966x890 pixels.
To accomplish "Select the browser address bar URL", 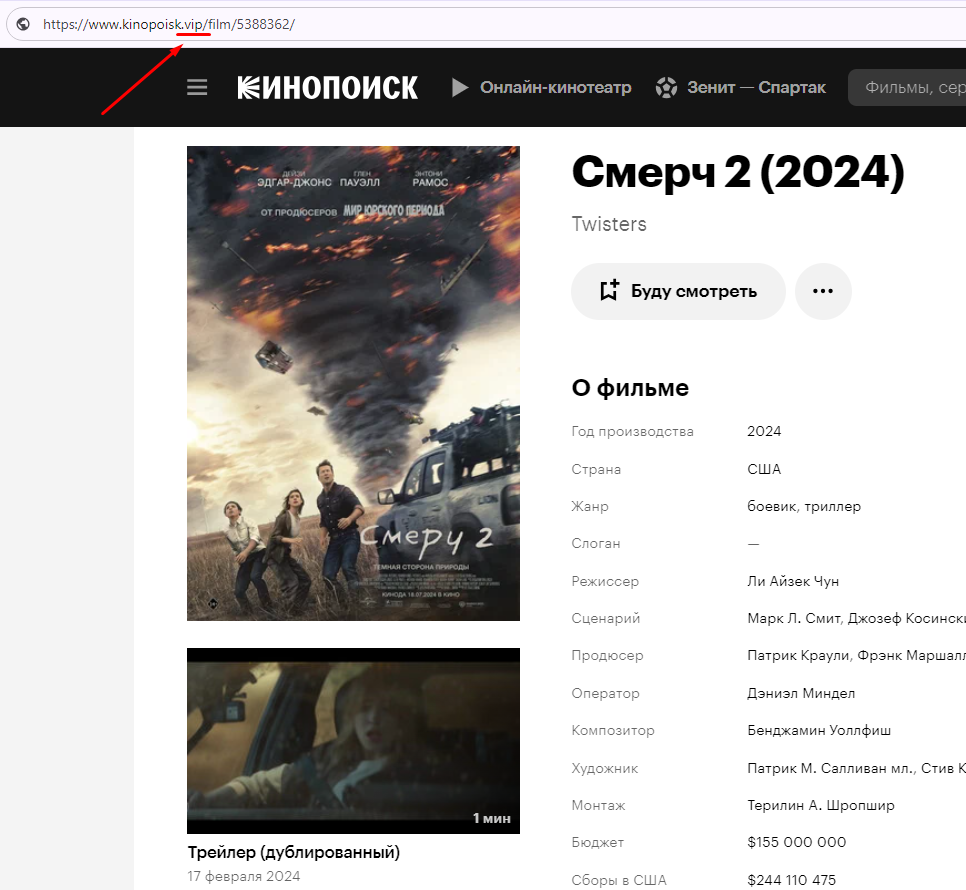I will [x=169, y=24].
